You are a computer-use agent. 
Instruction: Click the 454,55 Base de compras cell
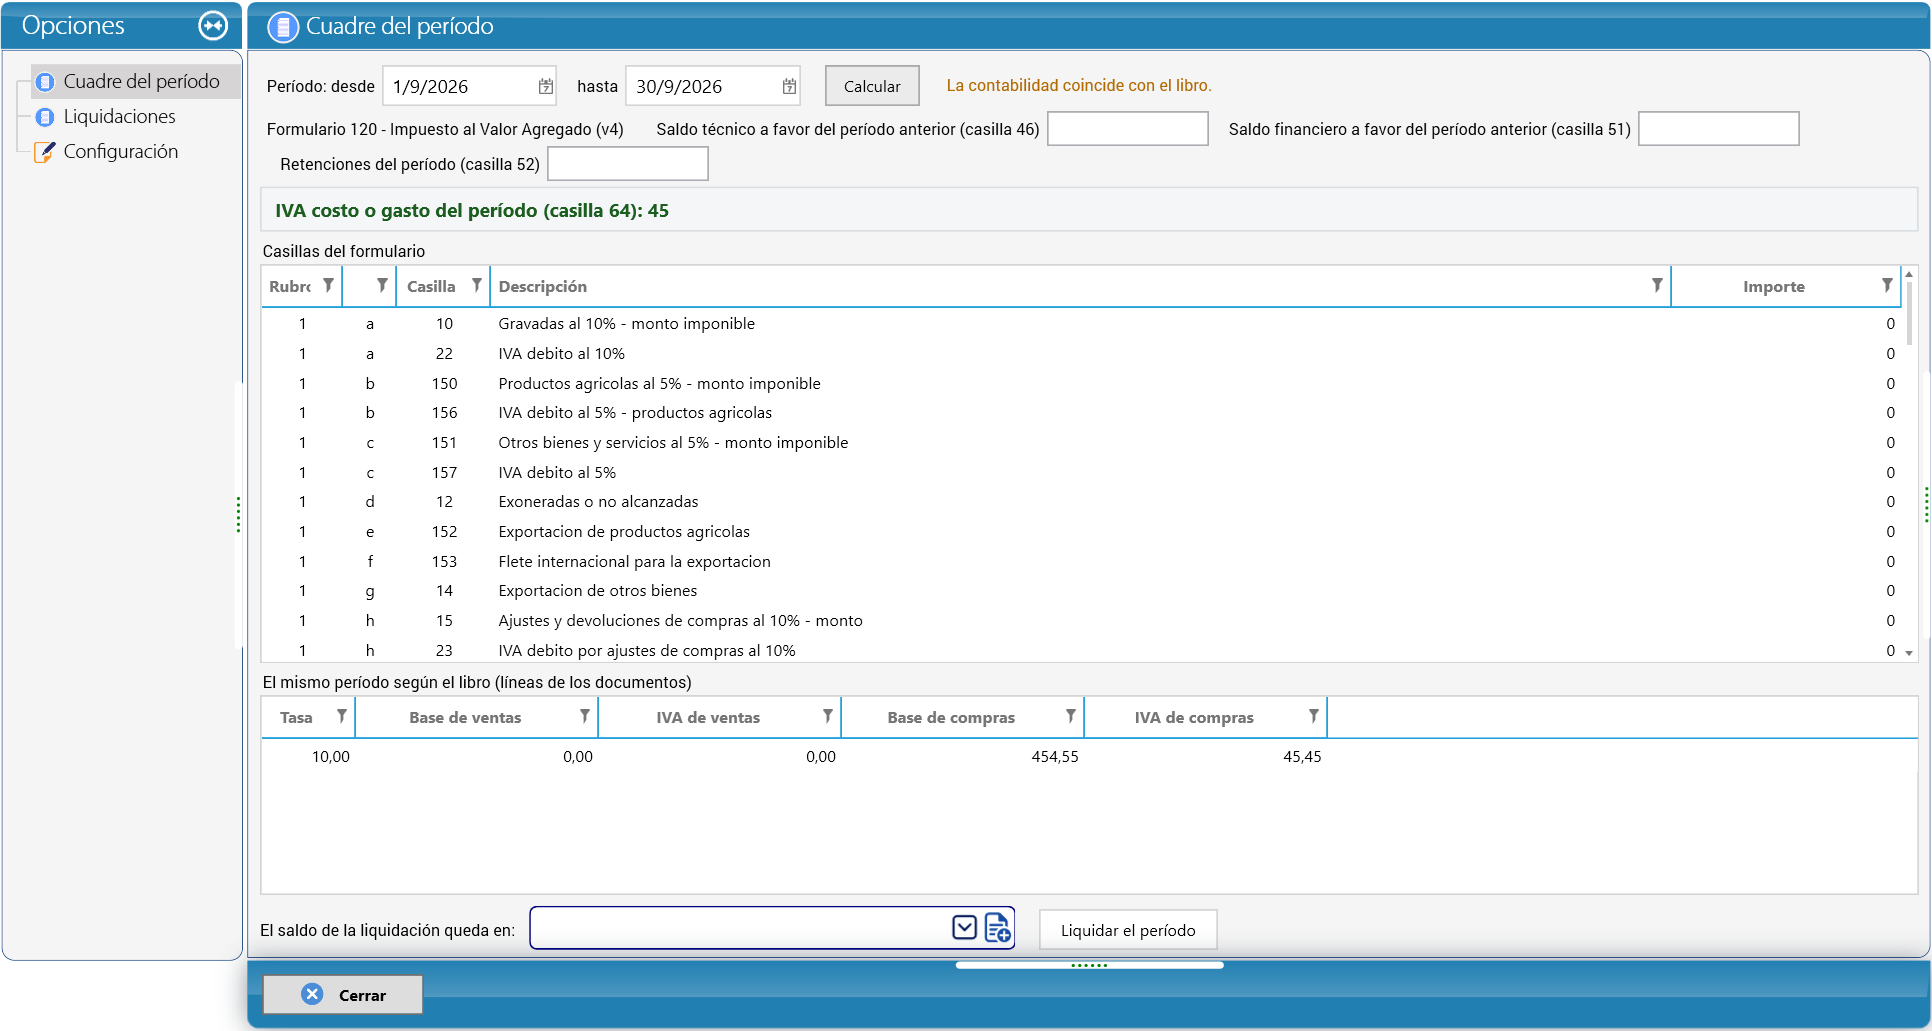click(x=962, y=757)
